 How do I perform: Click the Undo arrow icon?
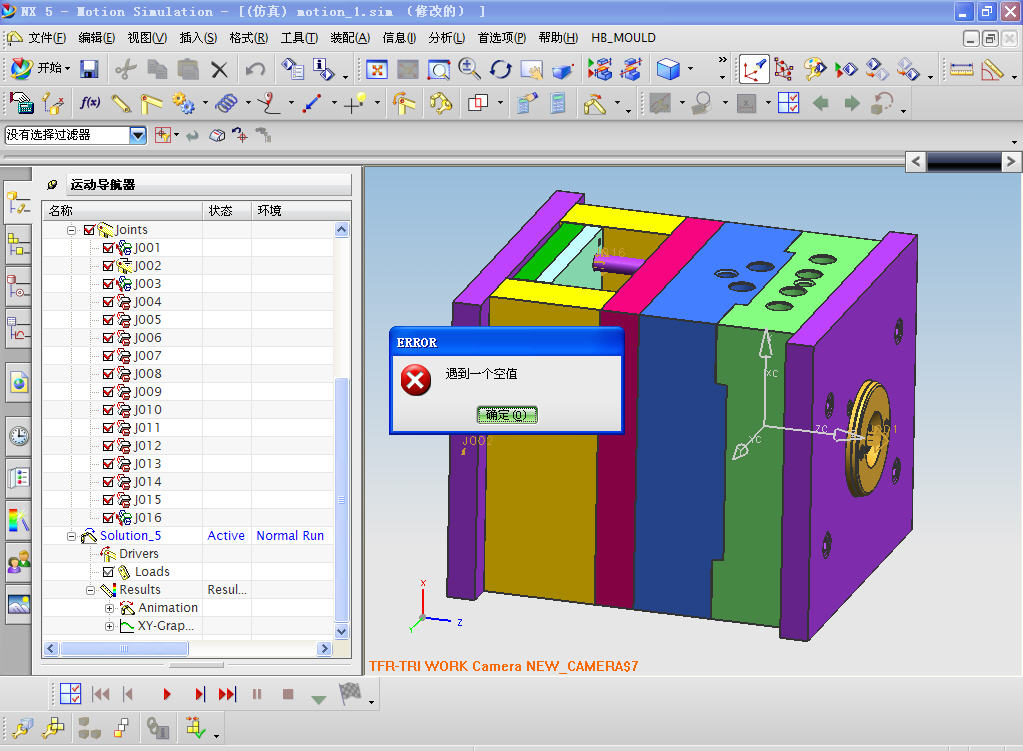(255, 69)
